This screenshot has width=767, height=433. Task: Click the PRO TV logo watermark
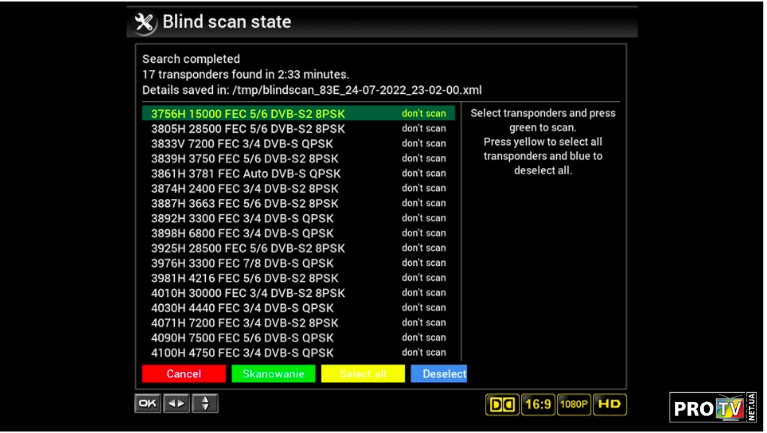point(713,407)
